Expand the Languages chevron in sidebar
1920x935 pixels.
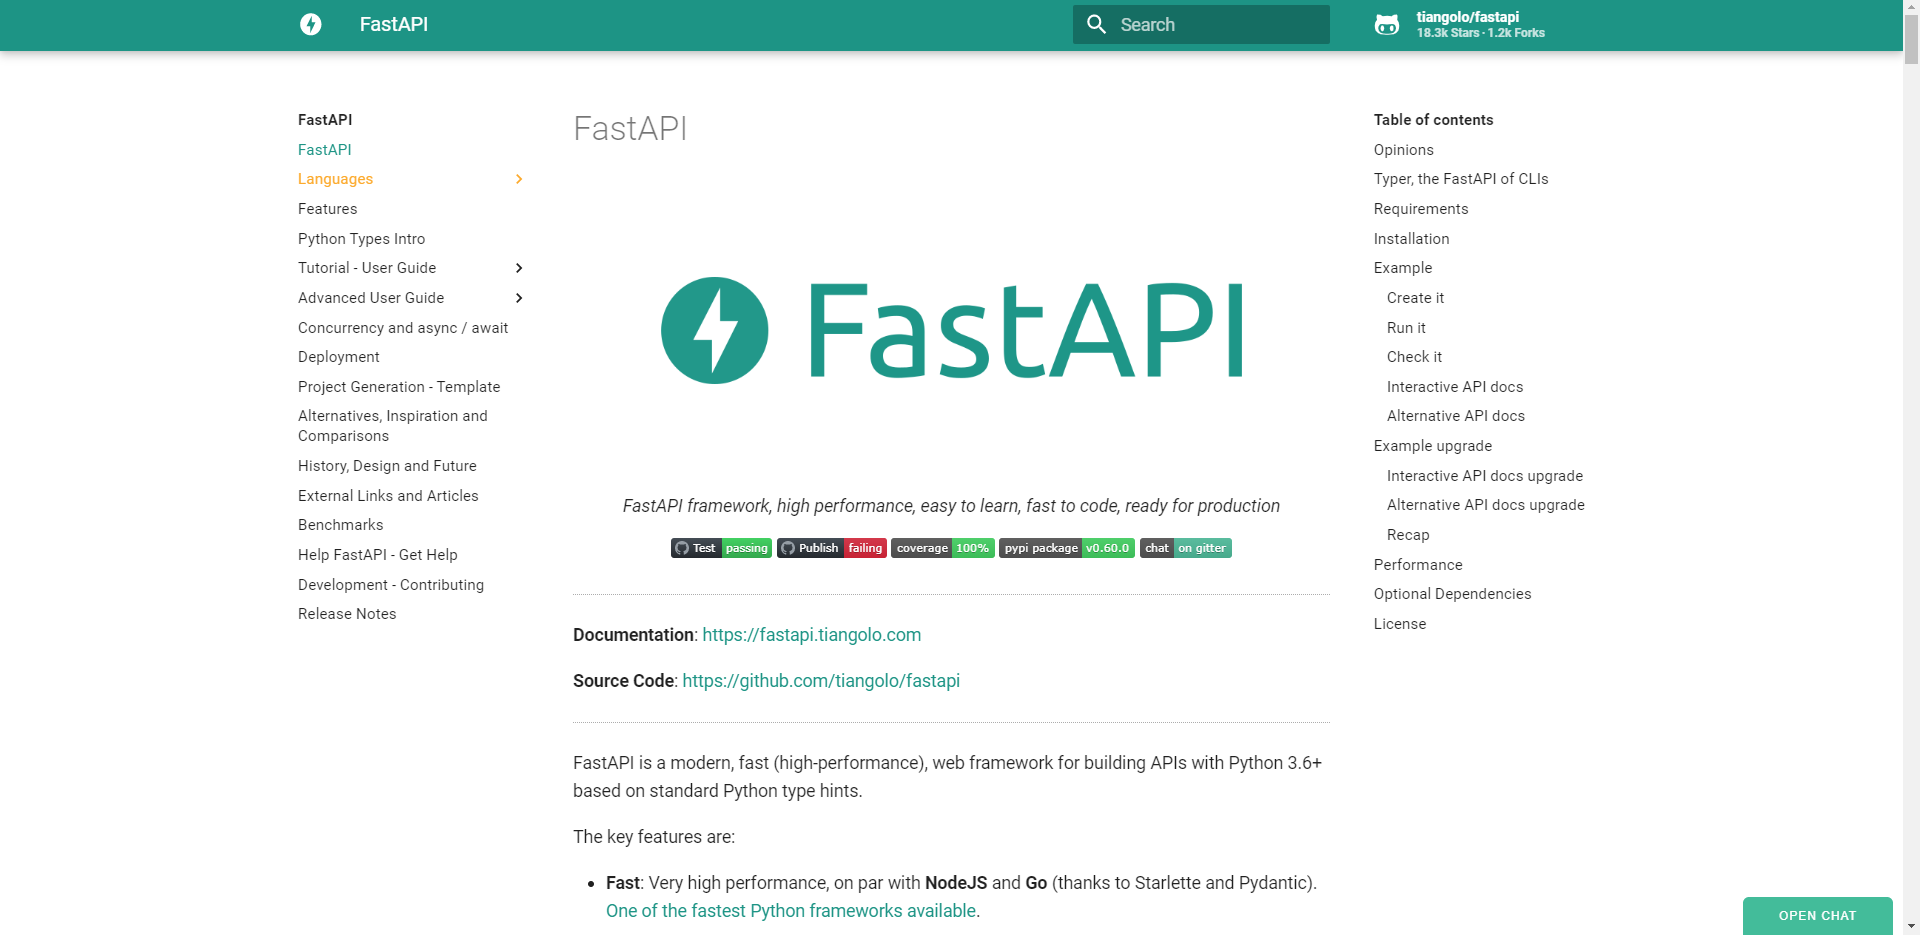point(519,179)
